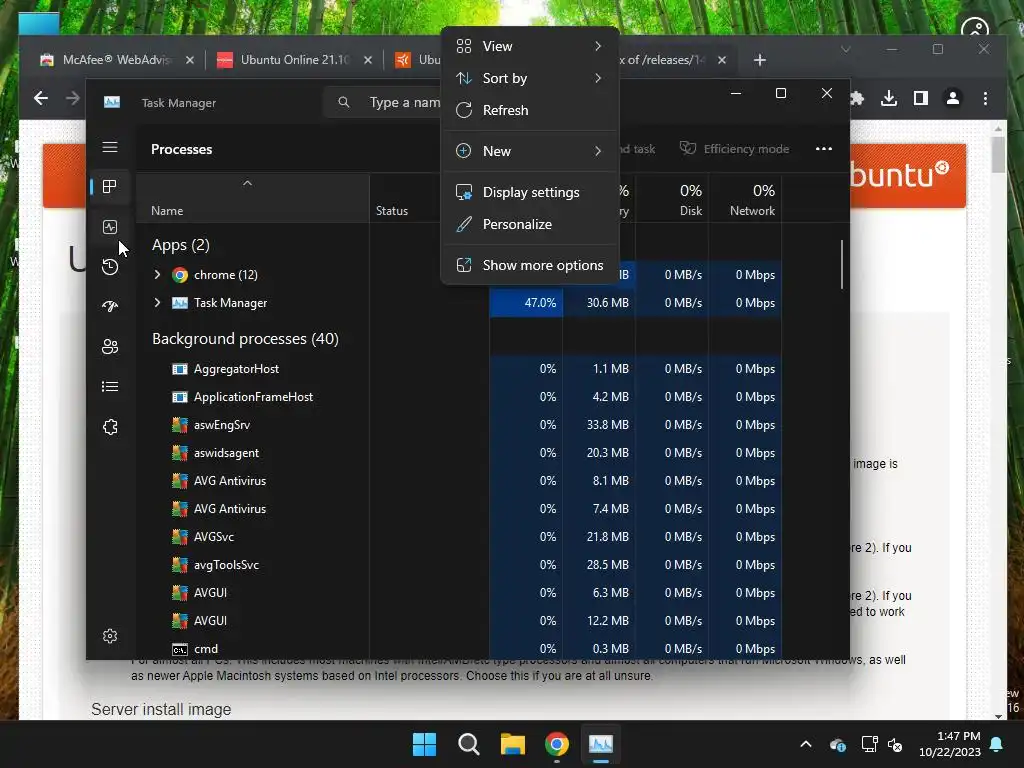Choose Refresh in context menu
The width and height of the screenshot is (1024, 768).
click(x=530, y=110)
